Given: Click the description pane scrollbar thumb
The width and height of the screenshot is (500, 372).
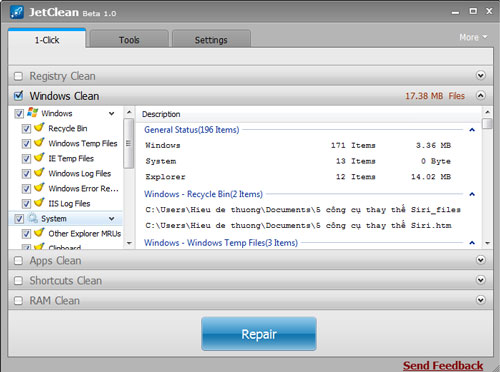Looking at the screenshot, I should coord(487,124).
